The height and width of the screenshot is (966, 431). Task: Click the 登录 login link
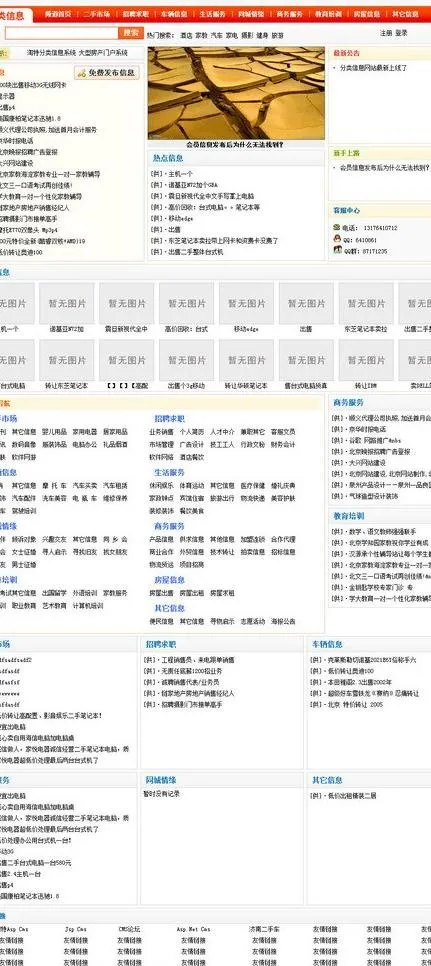401,33
